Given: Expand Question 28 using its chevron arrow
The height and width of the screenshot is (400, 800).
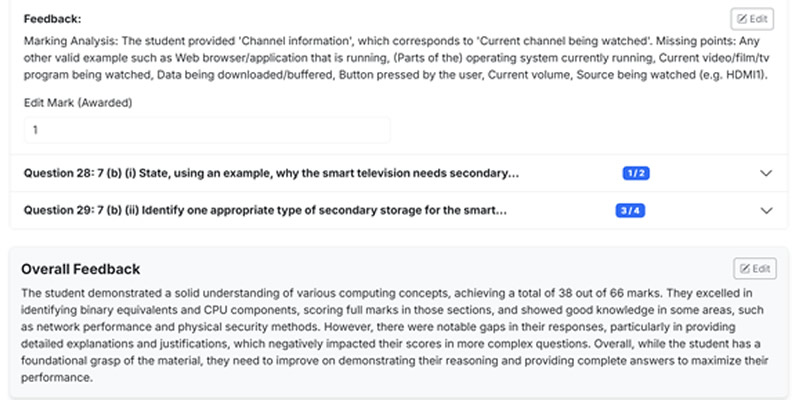Looking at the screenshot, I should click(x=766, y=173).
